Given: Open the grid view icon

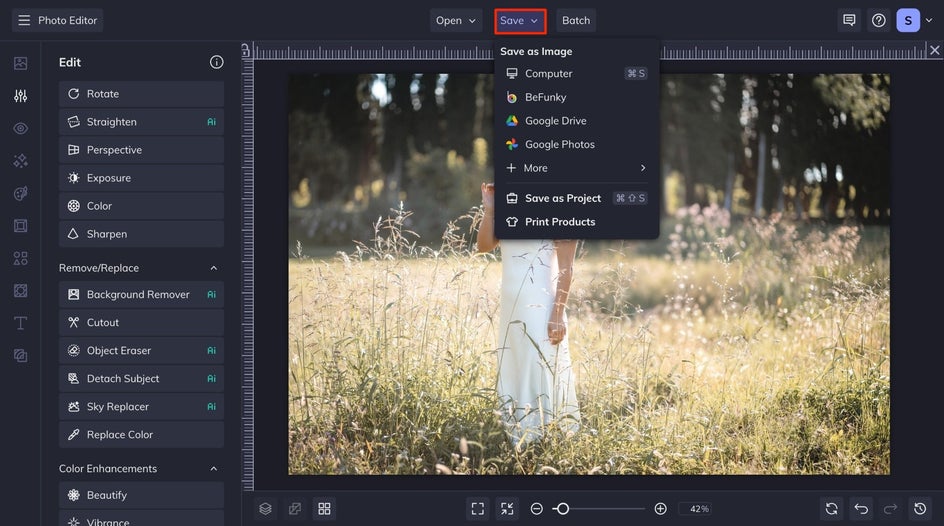Looking at the screenshot, I should pyautogui.click(x=324, y=509).
